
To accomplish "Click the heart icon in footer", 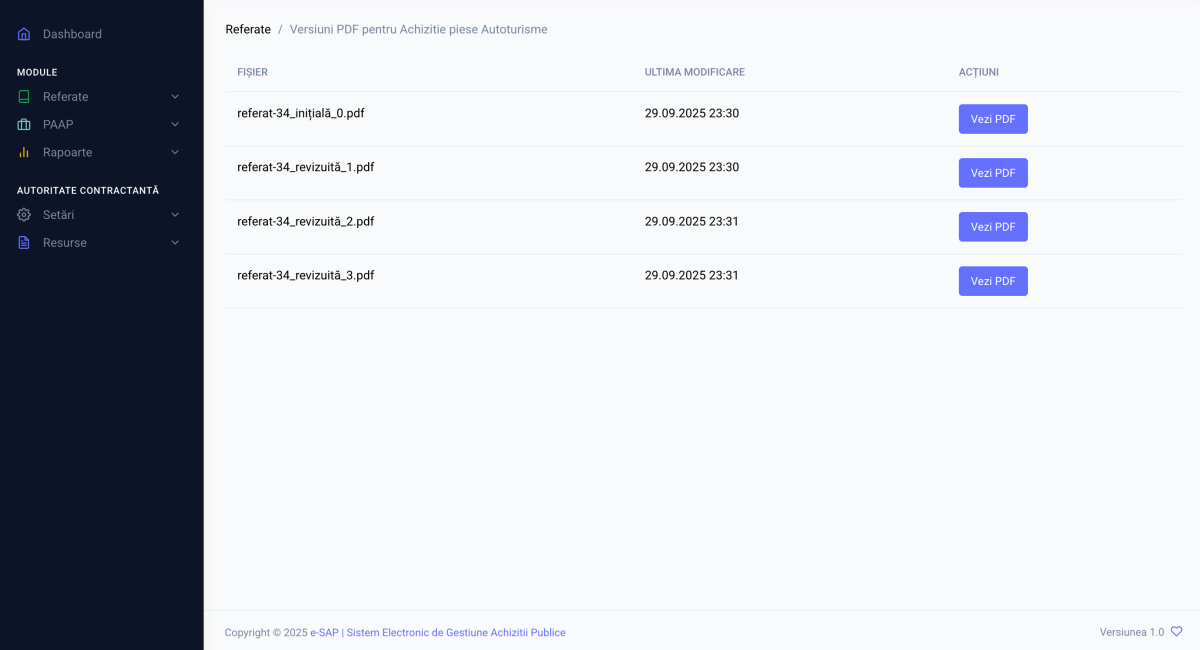I will coord(1176,632).
